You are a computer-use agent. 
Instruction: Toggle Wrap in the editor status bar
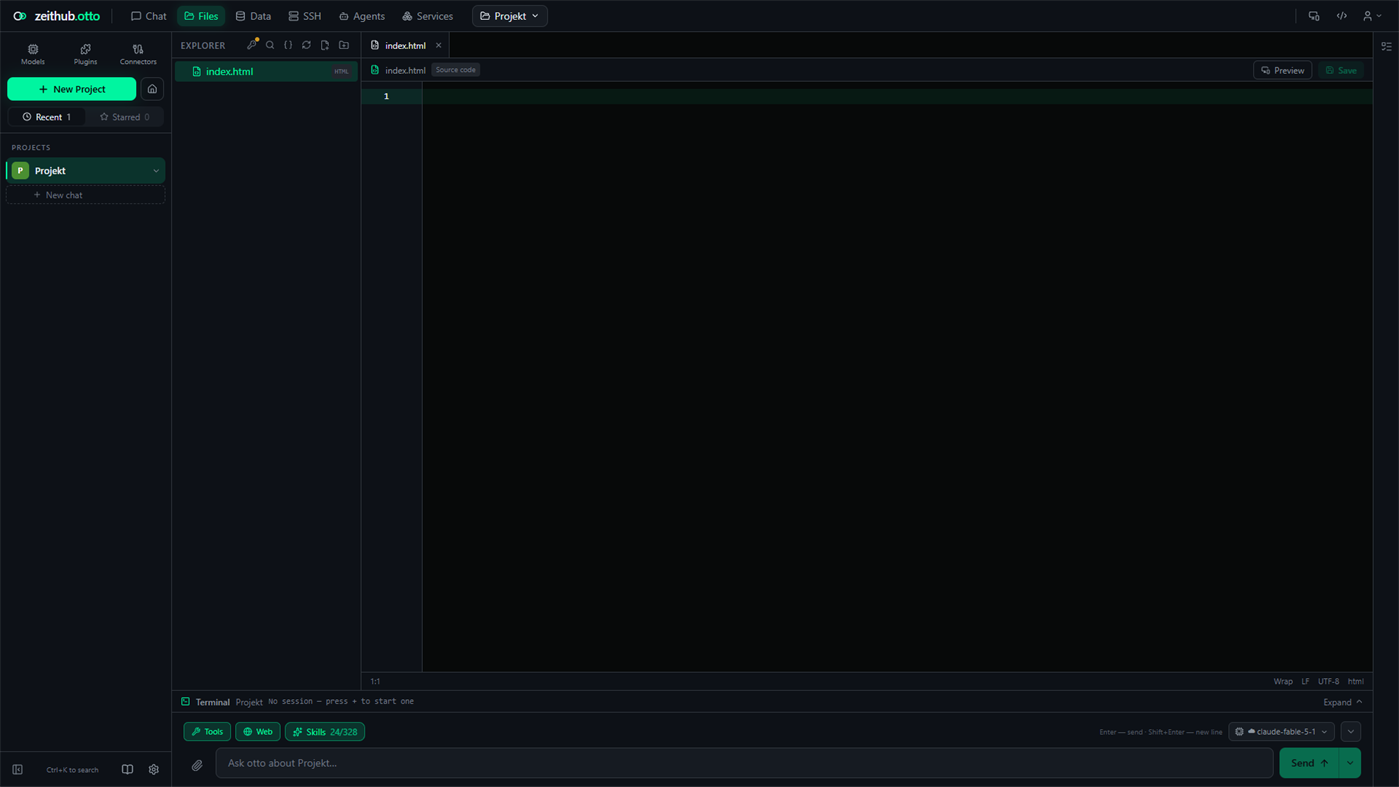1283,681
